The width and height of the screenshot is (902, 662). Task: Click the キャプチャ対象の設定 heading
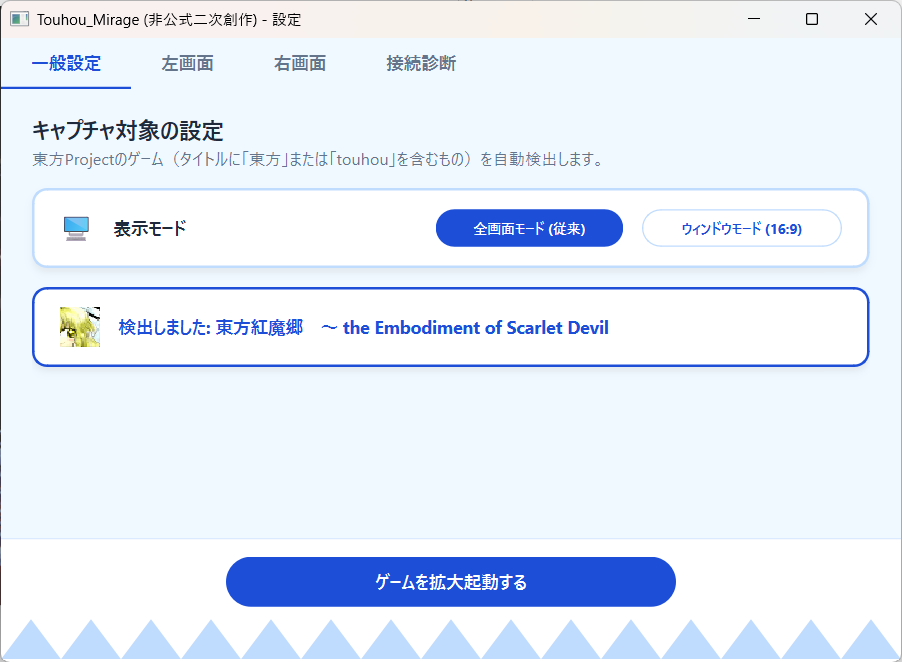tap(128, 131)
